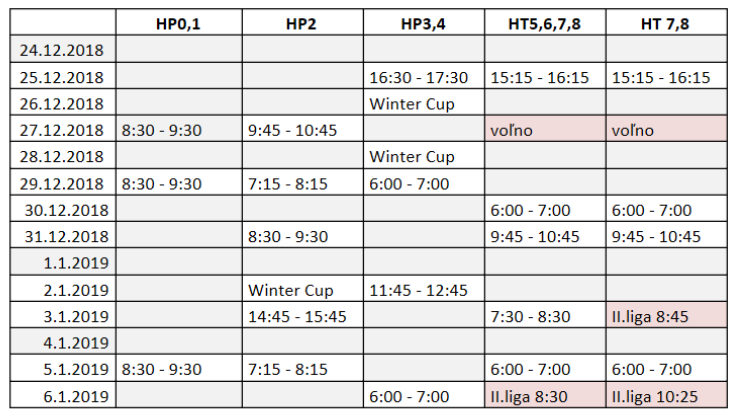Select the HT5,6,7,8 column header
This screenshot has height=417, width=738.
tap(545, 23)
